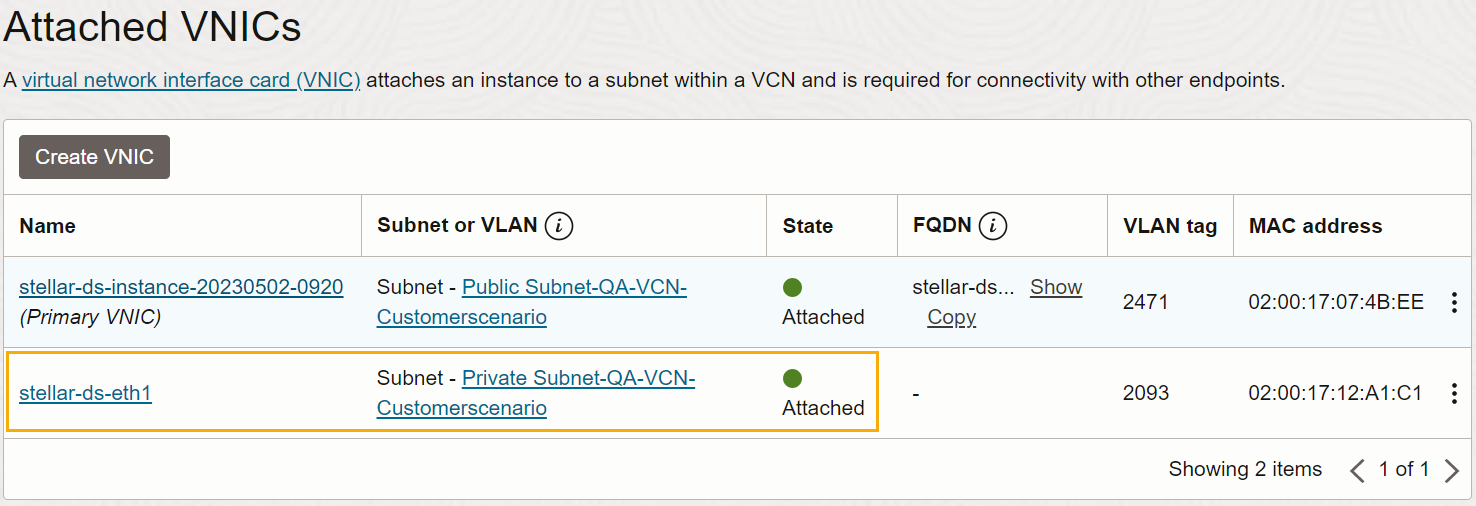
Task: Copy the FQDN of primary VNIC
Action: pyautogui.click(x=951, y=317)
